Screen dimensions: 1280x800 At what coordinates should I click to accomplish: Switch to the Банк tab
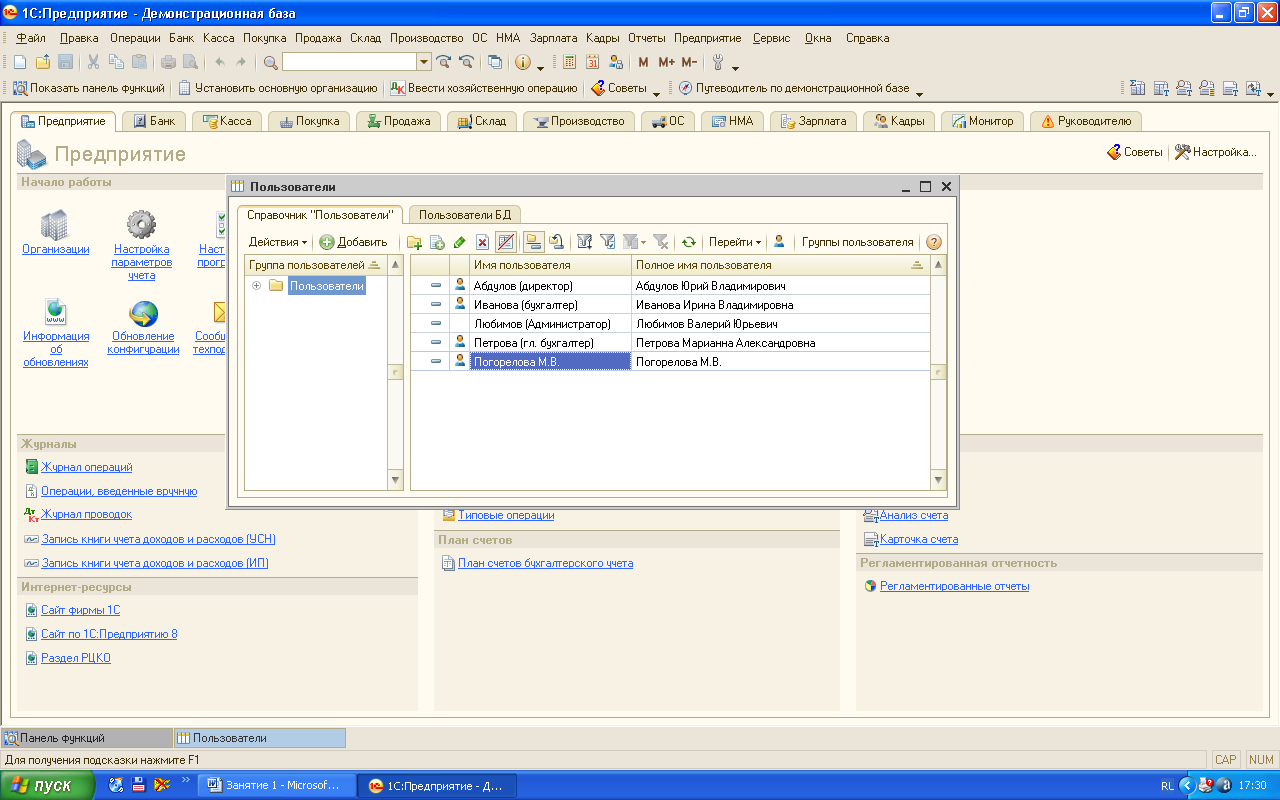click(x=154, y=121)
